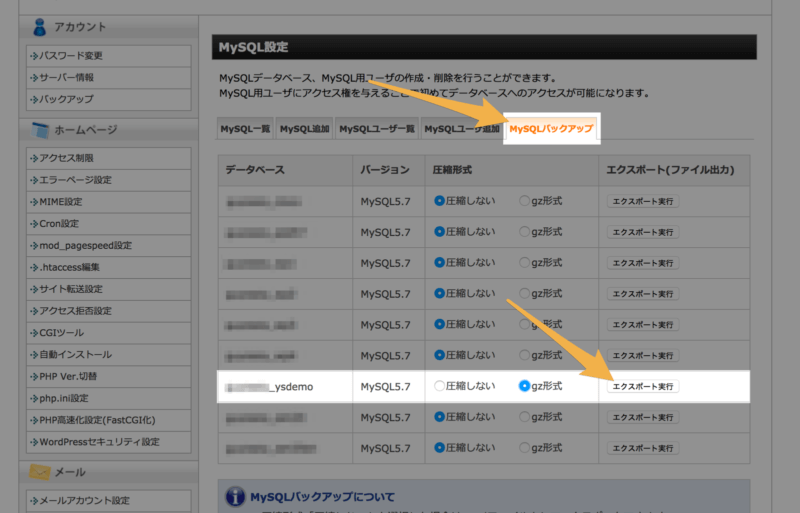This screenshot has height=513, width=800.
Task: Click the Homepage section icon in sidebar
Action: pos(41,130)
